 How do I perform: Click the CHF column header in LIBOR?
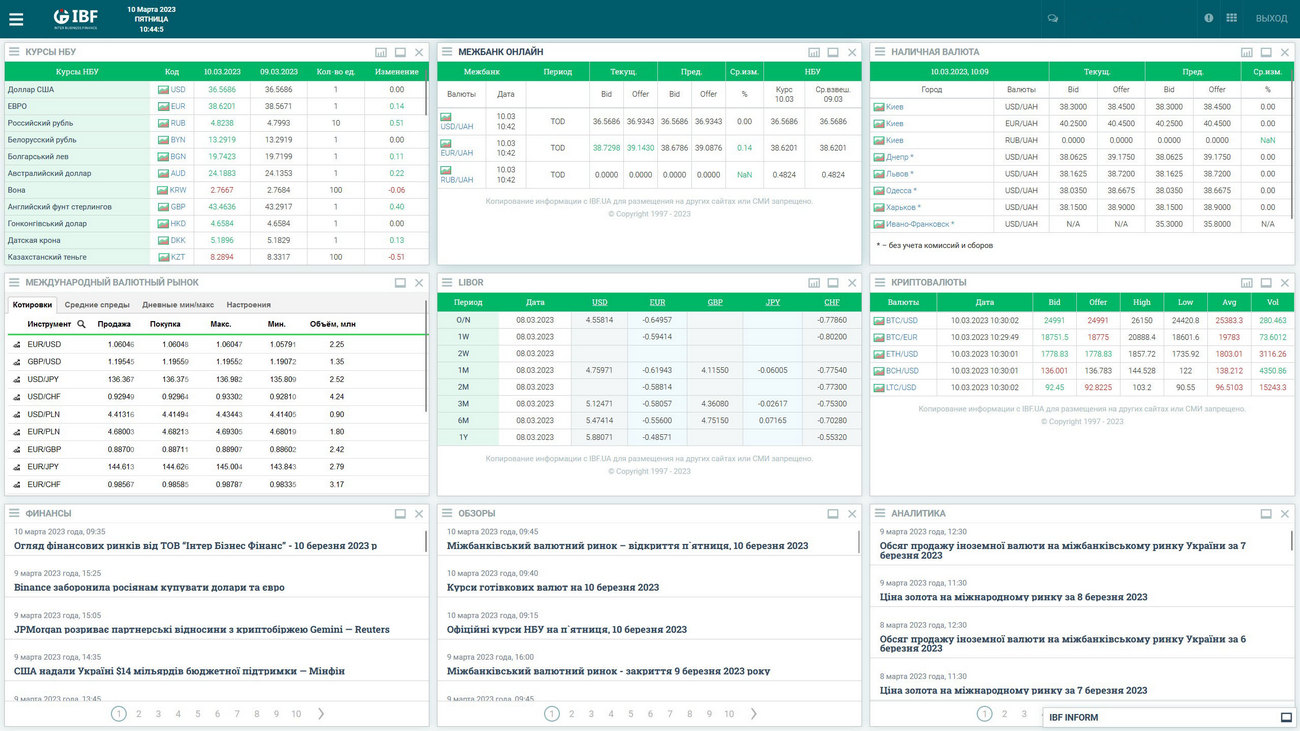[832, 302]
